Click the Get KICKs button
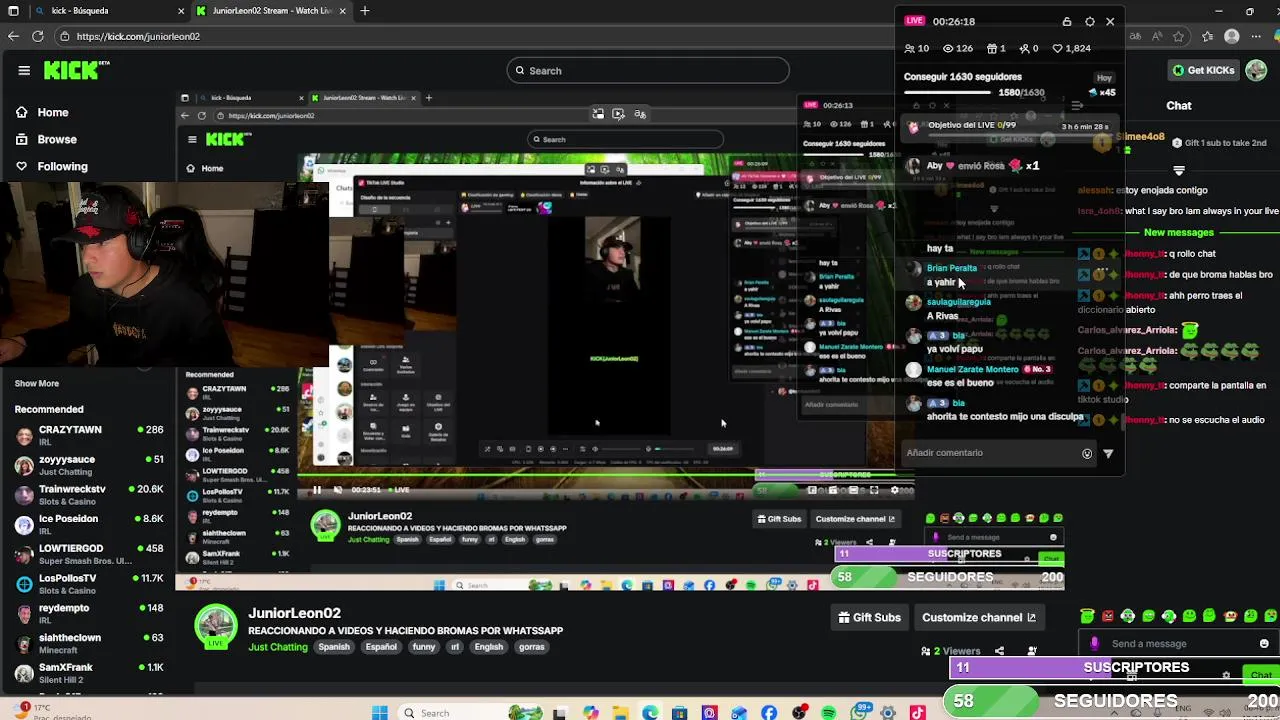 pos(1203,70)
